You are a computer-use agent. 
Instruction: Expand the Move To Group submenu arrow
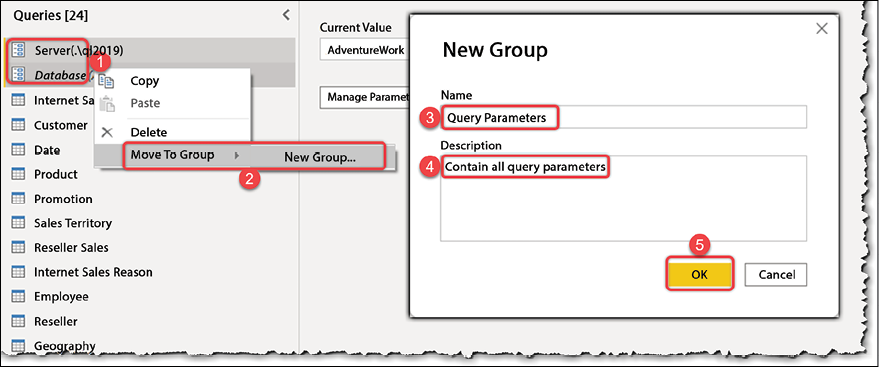(x=237, y=155)
